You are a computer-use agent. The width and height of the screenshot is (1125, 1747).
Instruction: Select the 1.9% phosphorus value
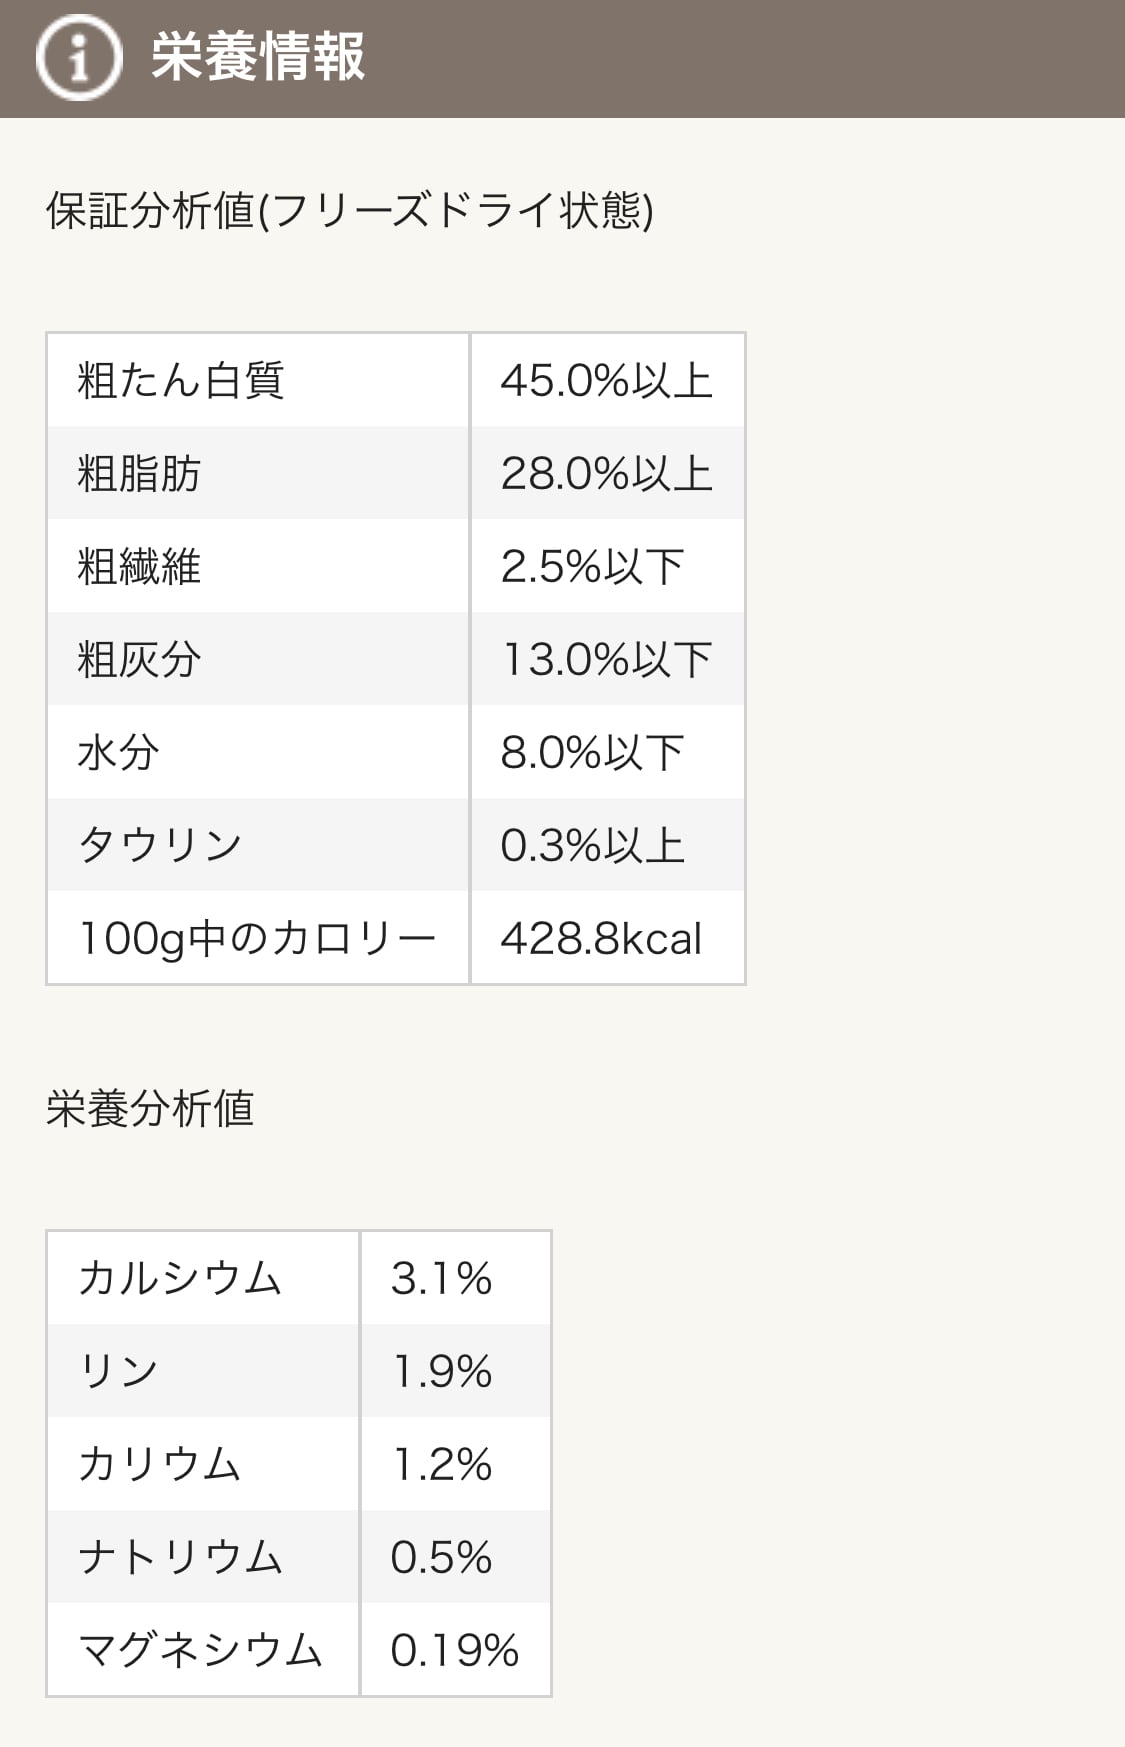click(x=442, y=1372)
